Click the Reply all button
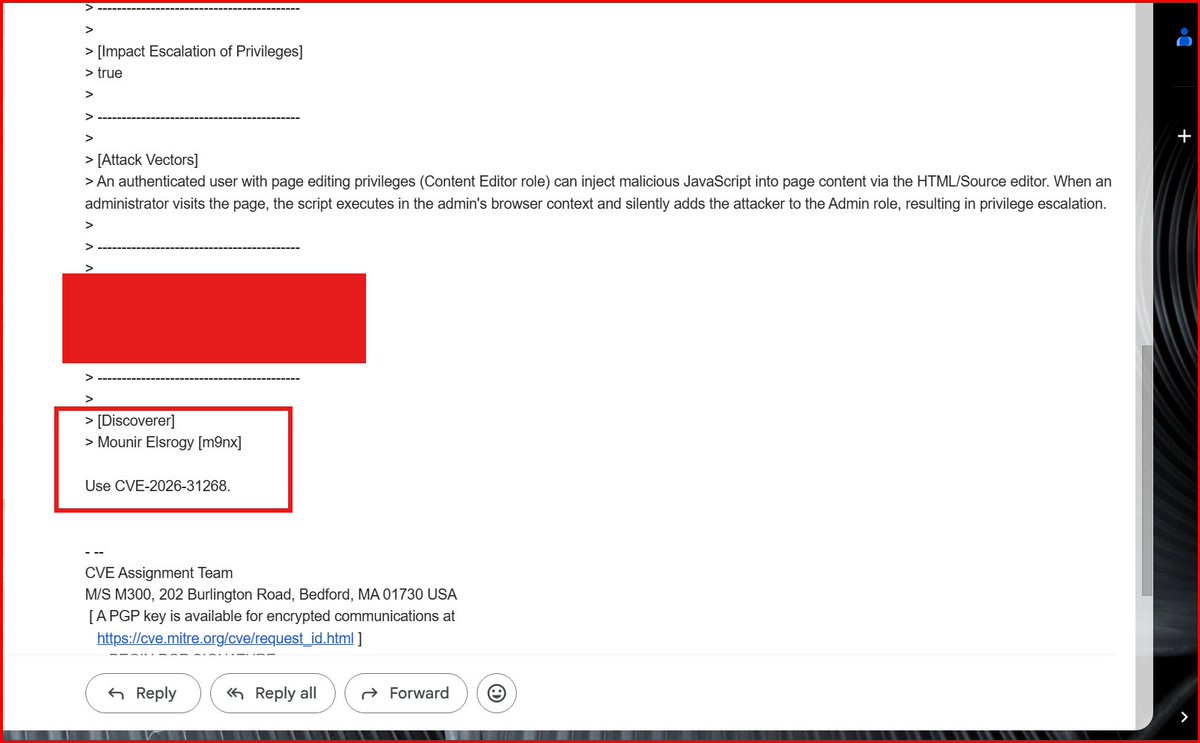 click(x=273, y=693)
